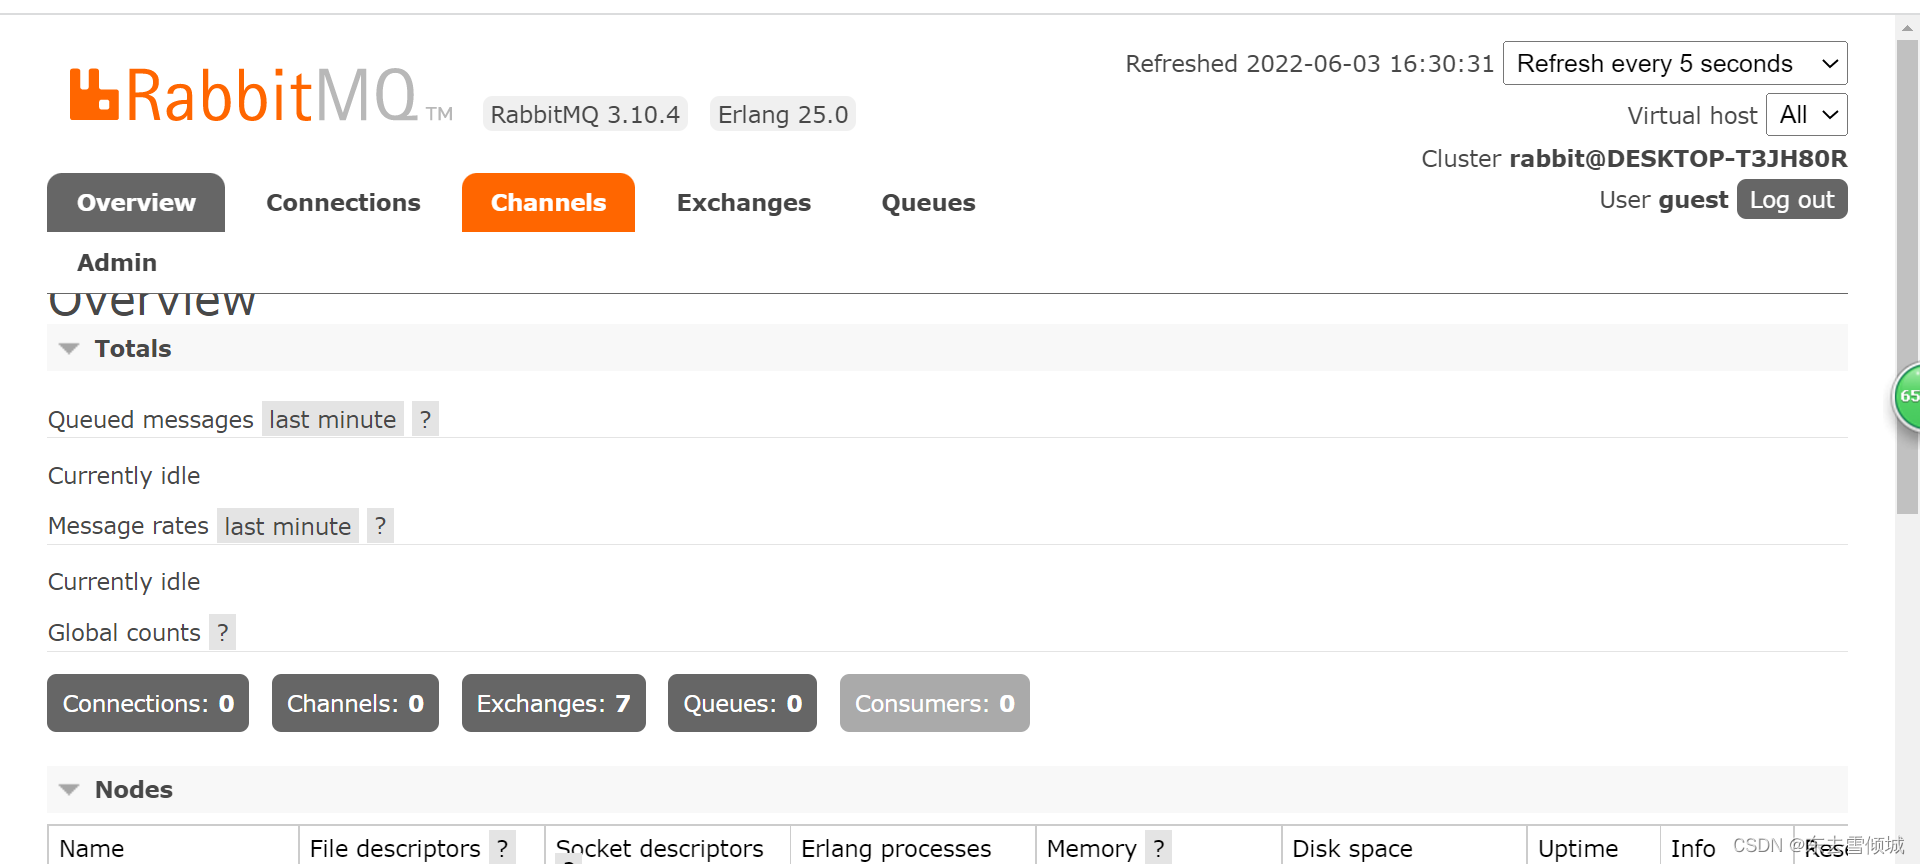Change Queued messages last minute range
This screenshot has height=864, width=1920.
[332, 419]
